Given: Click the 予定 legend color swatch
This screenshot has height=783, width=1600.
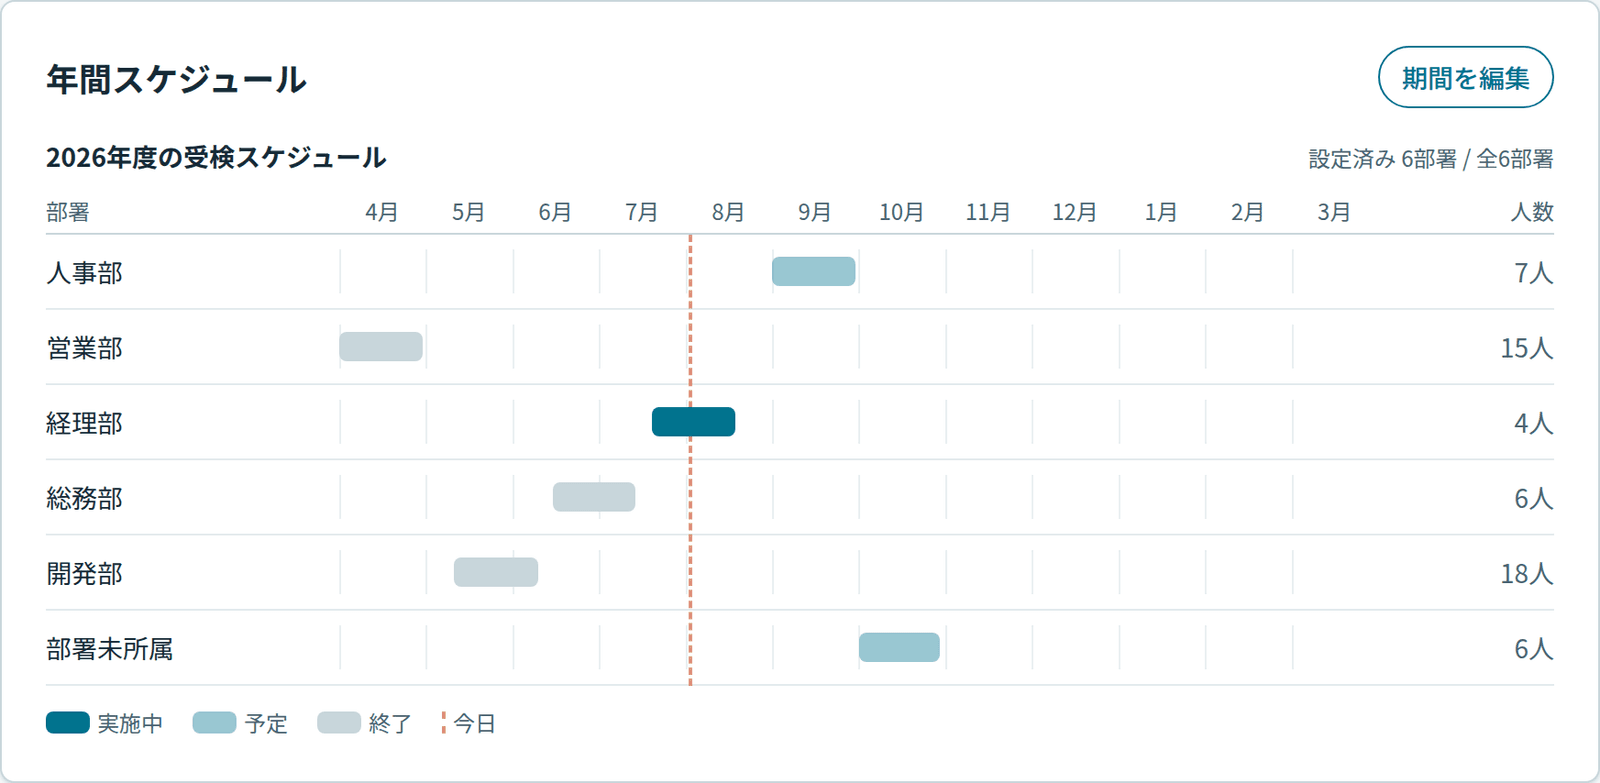Looking at the screenshot, I should (214, 722).
